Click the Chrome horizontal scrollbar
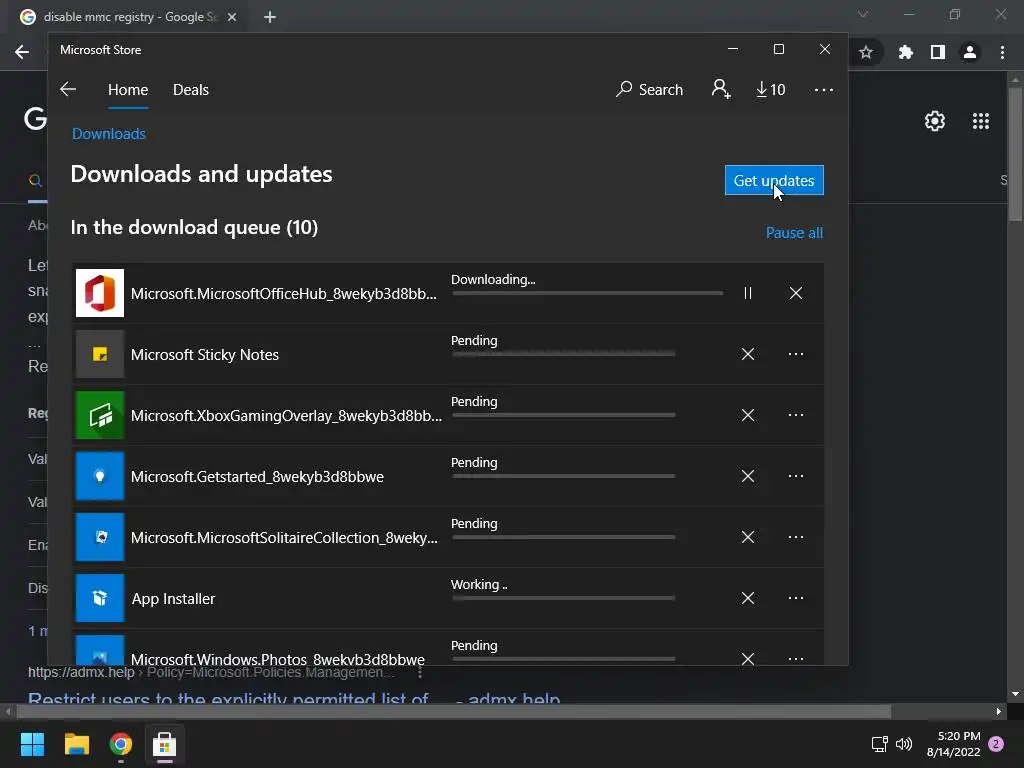1024x768 pixels. 453,711
